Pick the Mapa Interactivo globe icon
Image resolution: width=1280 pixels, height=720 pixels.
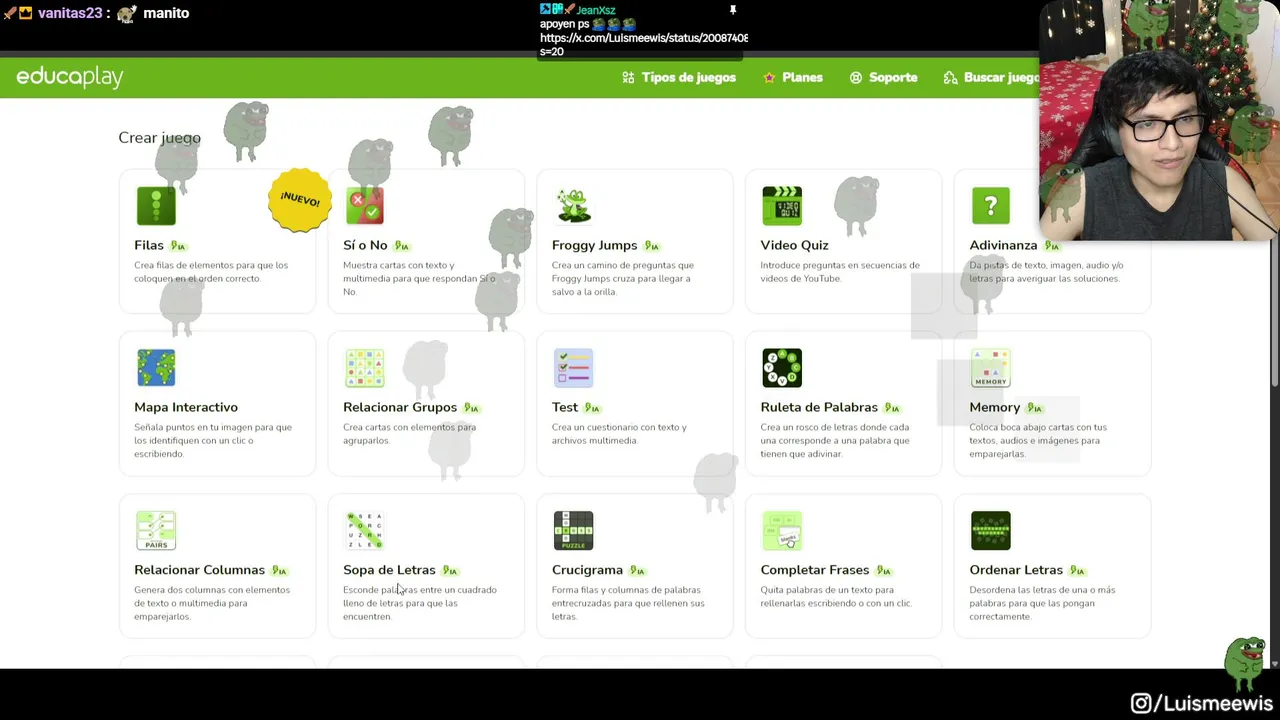point(156,368)
